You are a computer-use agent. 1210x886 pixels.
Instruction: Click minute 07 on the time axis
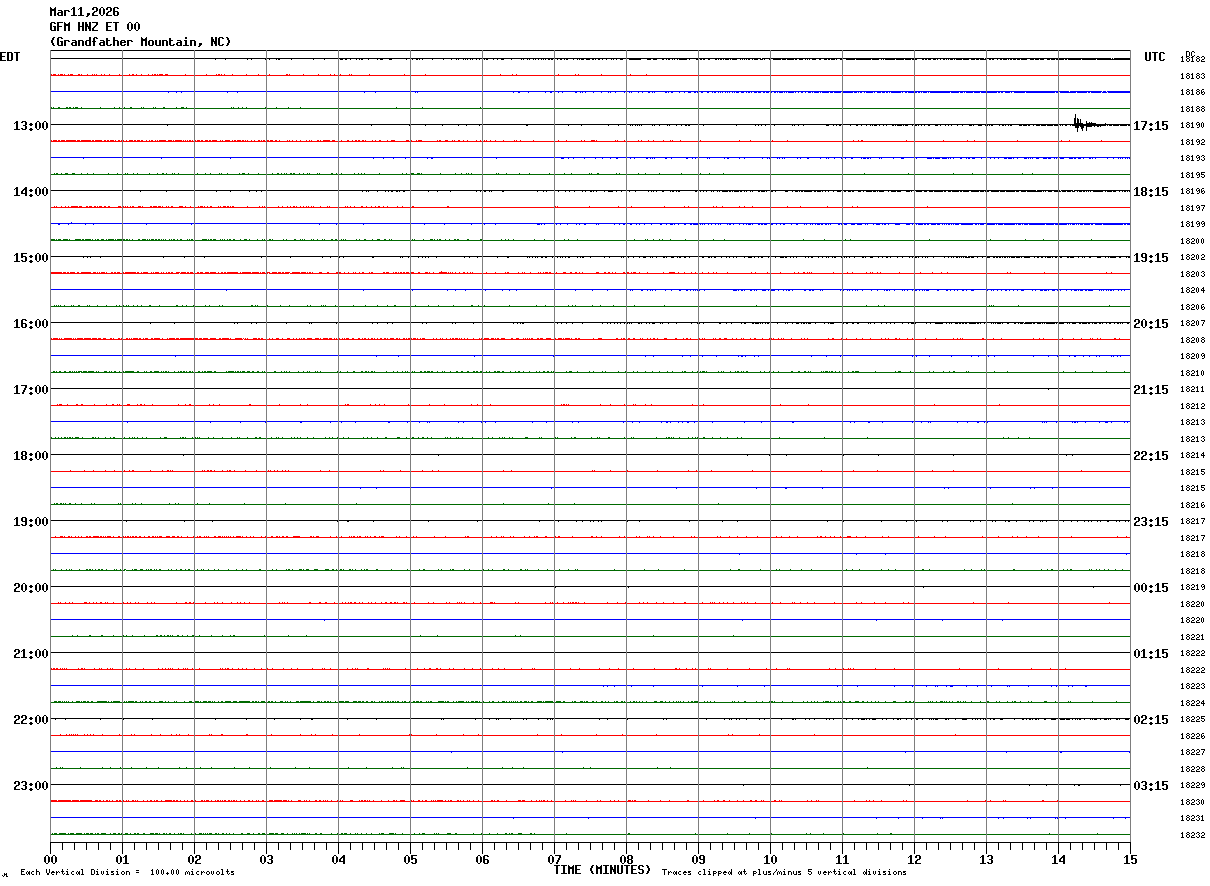click(554, 859)
